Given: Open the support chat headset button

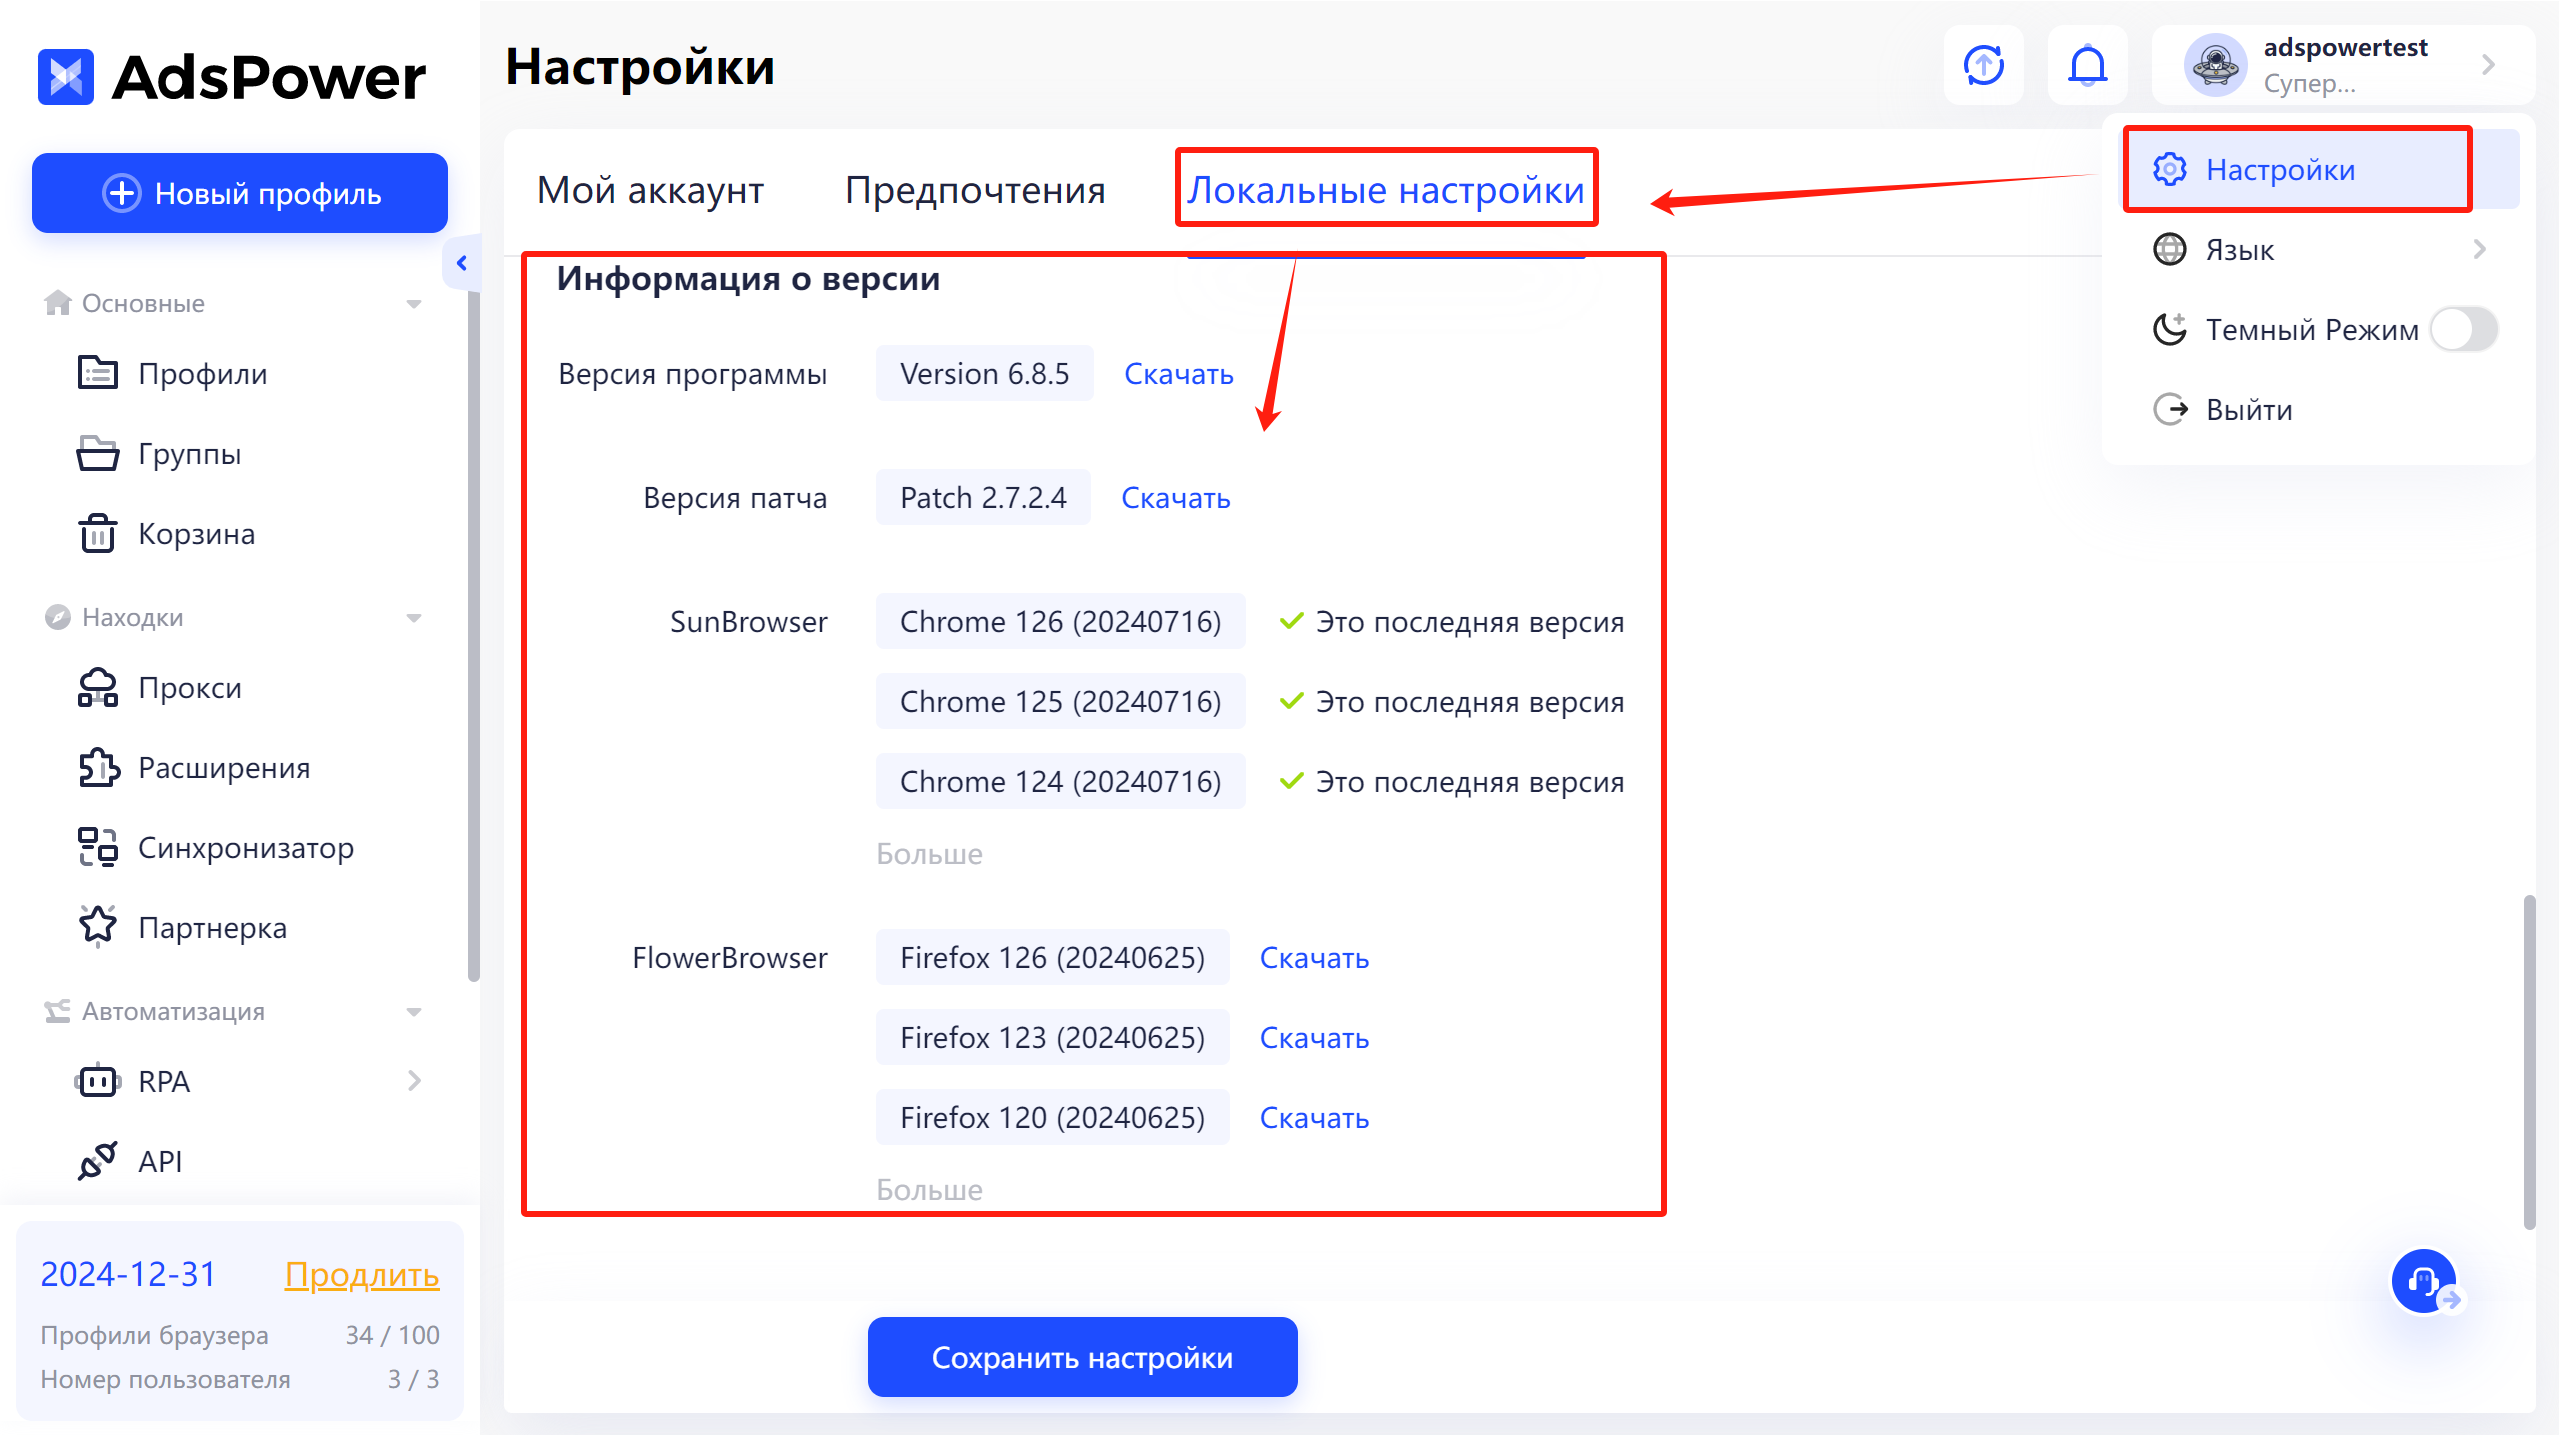Looking at the screenshot, I should pos(2424,1281).
